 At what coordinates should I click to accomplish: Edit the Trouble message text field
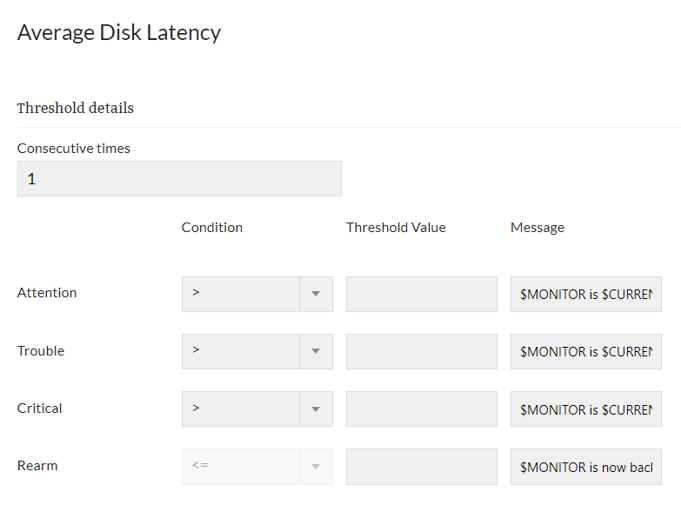click(586, 351)
